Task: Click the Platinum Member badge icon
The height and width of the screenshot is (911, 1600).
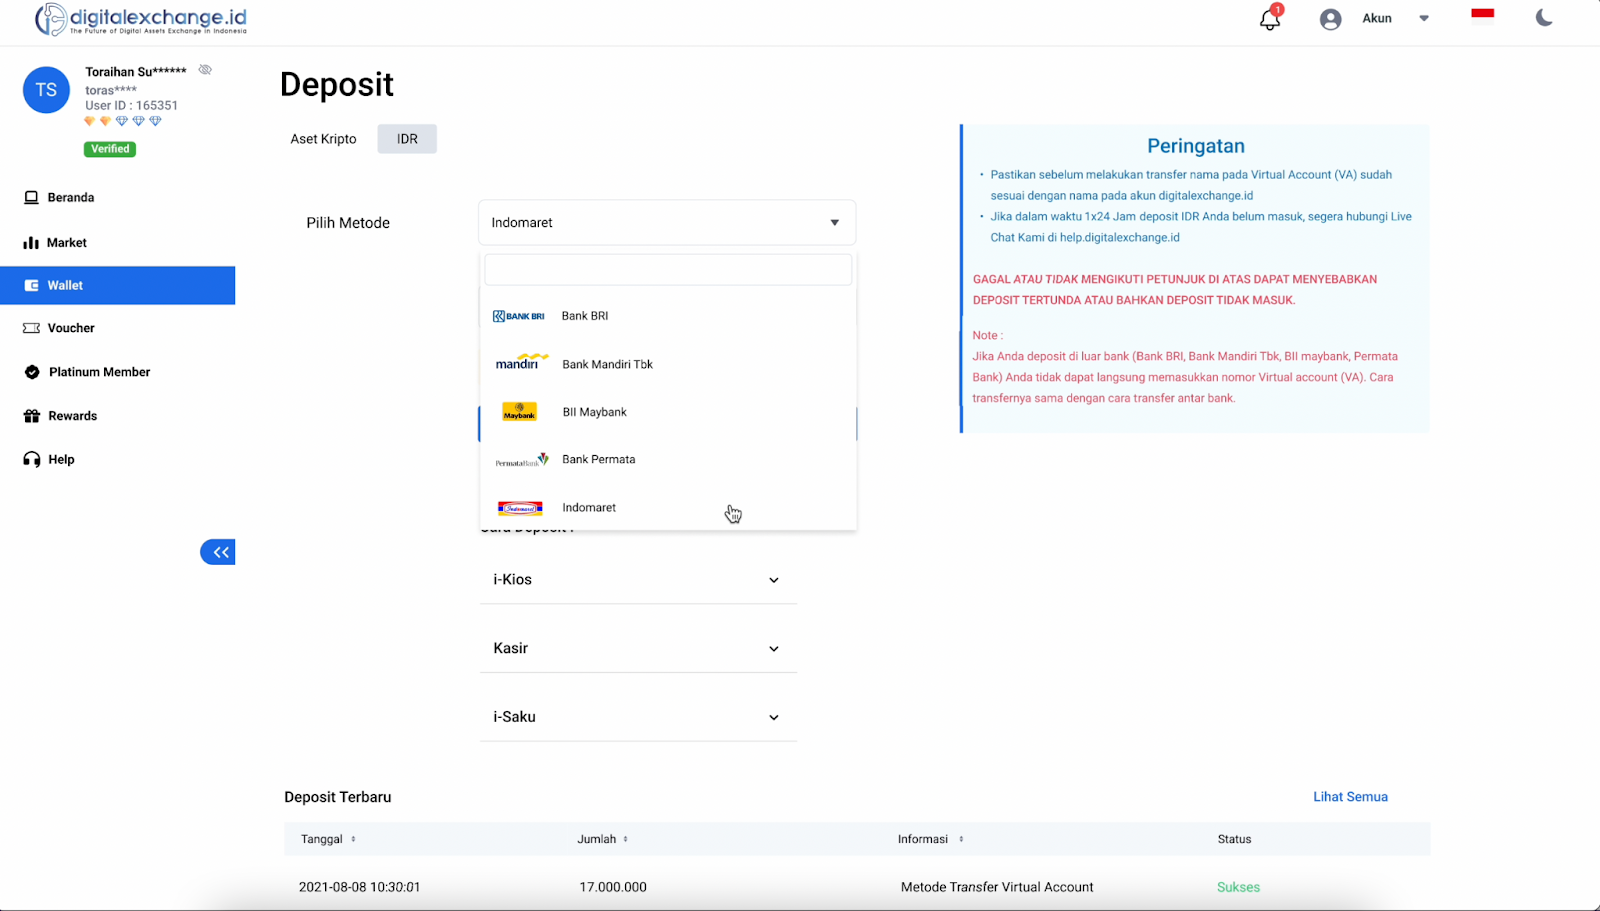Action: [32, 372]
